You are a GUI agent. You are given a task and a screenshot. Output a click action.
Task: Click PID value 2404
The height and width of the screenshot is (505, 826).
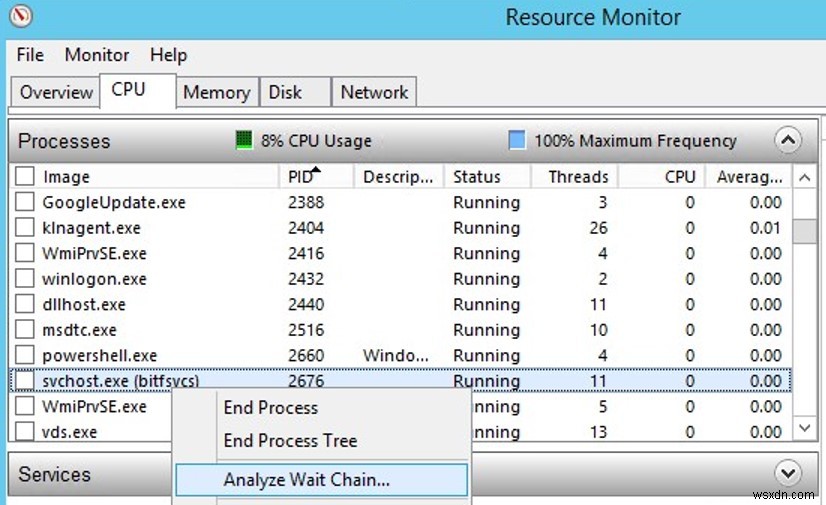(x=306, y=228)
